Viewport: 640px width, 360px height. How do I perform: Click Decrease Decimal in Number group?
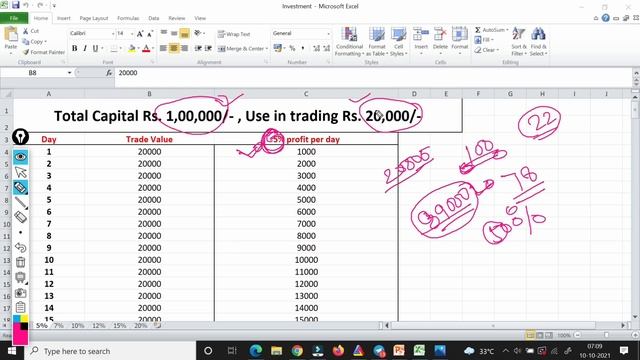(327, 48)
